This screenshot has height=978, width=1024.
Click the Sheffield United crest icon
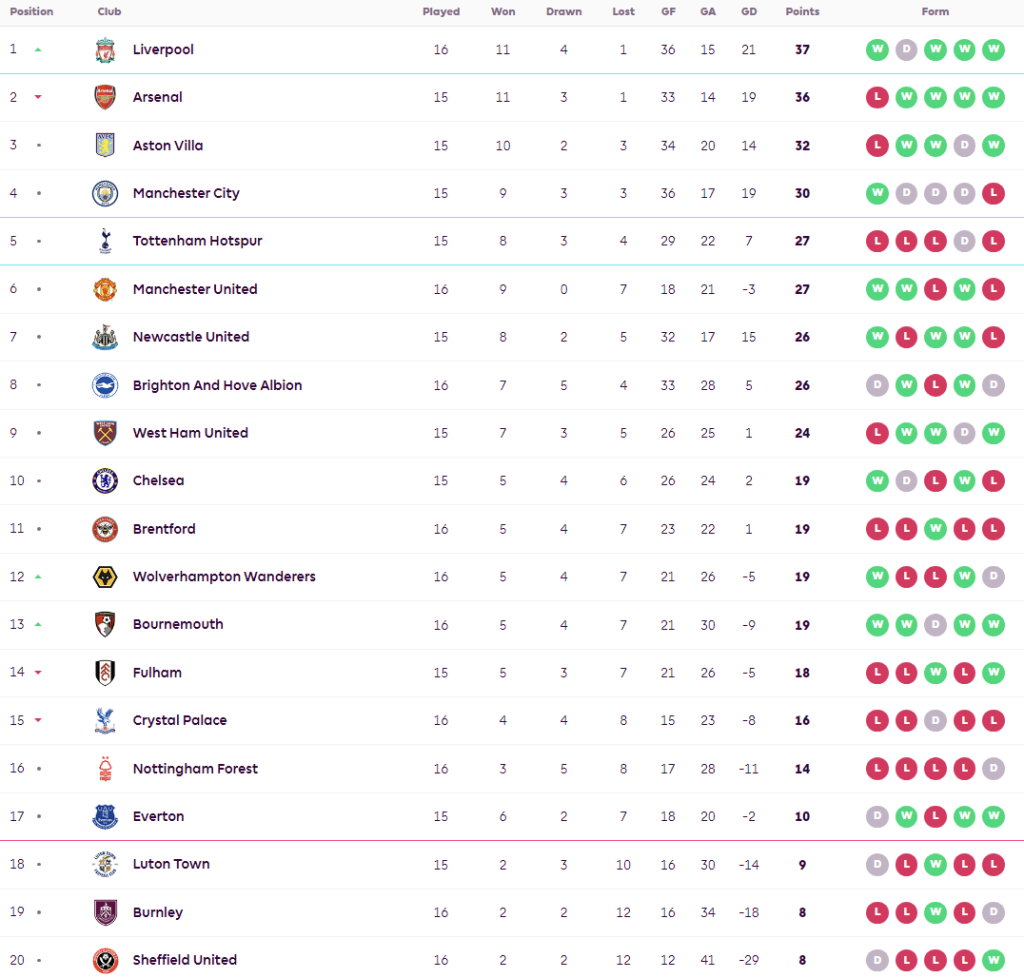click(105, 961)
